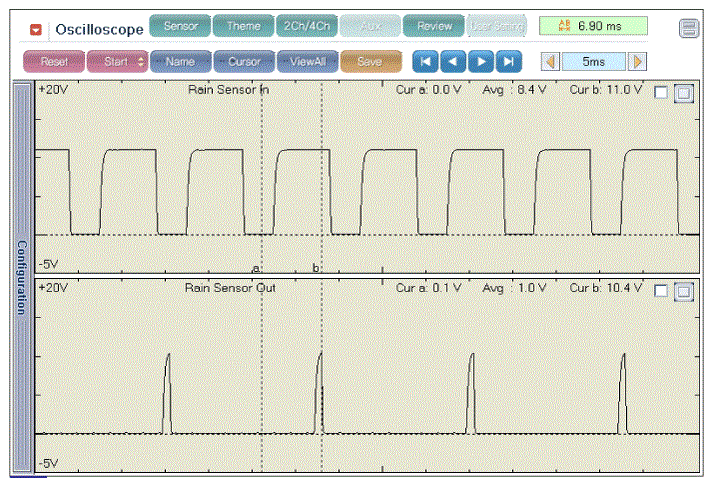Click the 5ms time base field
713x487 pixels.
(x=592, y=62)
